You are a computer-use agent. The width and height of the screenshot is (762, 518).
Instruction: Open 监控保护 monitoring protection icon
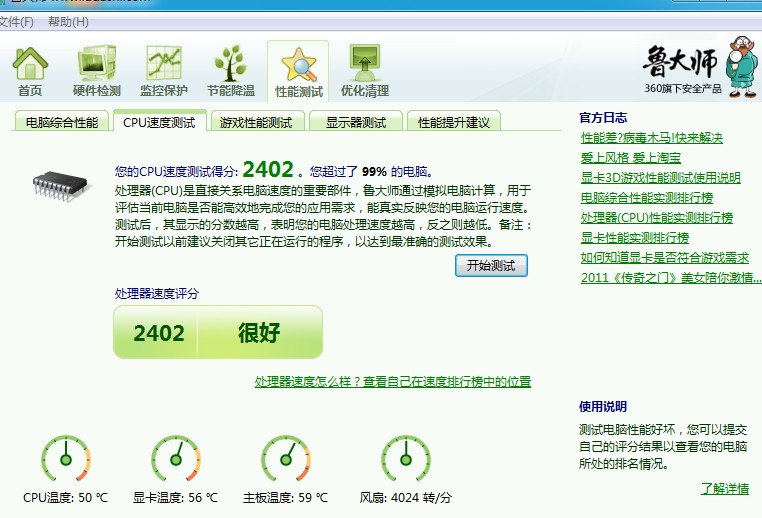164,71
